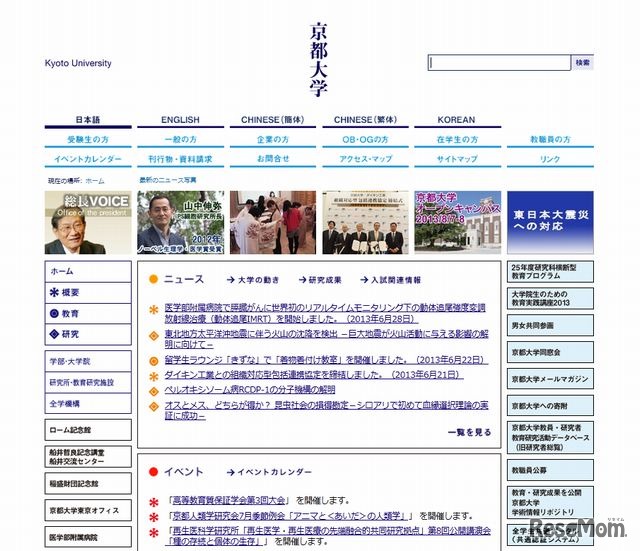Screen dimensions: 640x551
Task: Open 刊行物・資料請求 nav item
Action: (180, 159)
